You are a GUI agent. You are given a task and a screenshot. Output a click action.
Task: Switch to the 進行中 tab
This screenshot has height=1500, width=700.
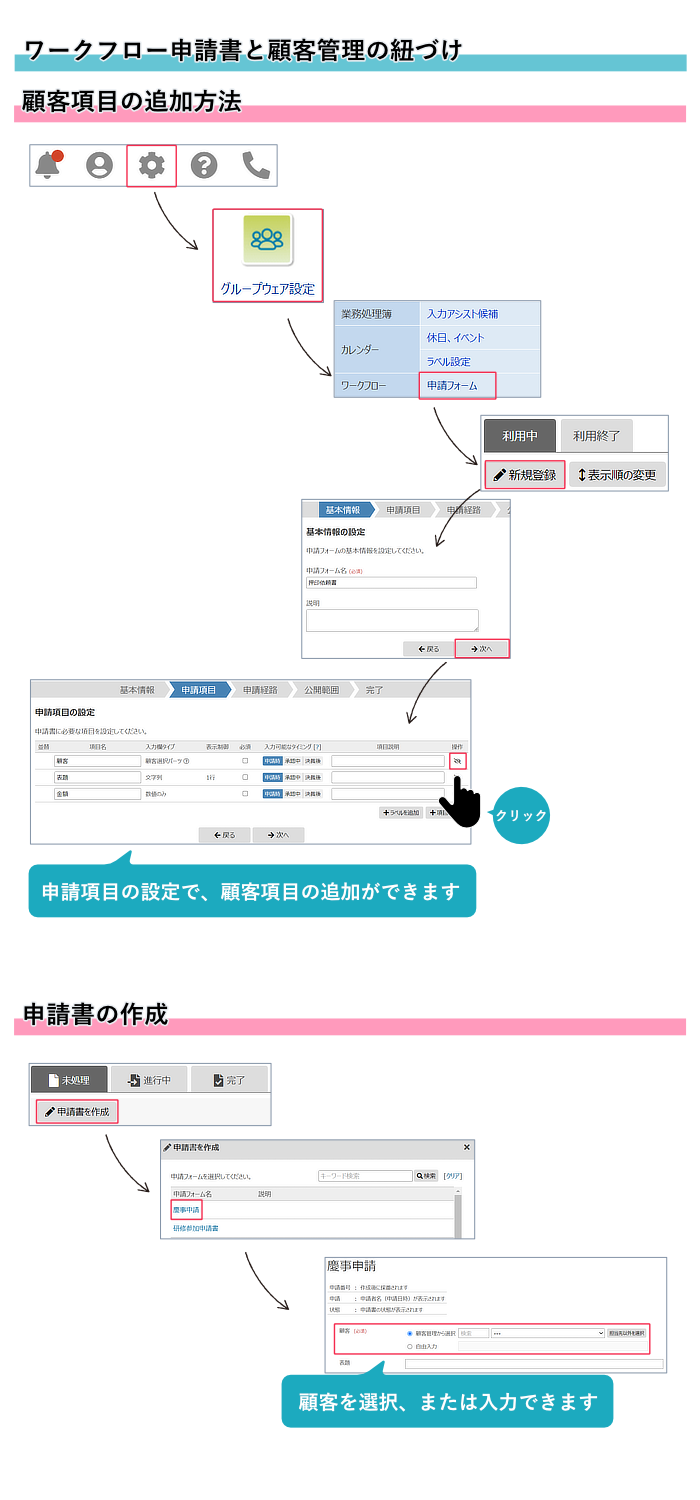click(149, 1080)
